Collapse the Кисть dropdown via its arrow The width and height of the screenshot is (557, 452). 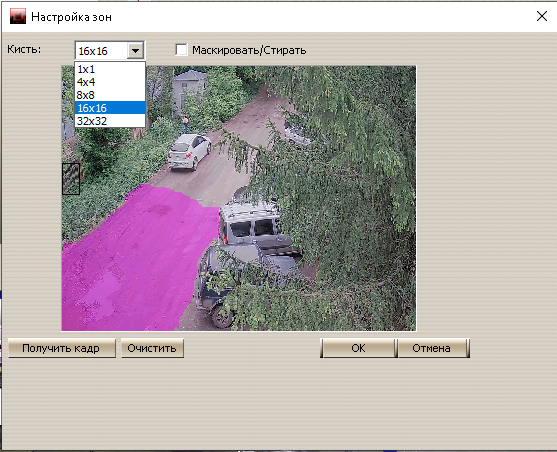click(135, 51)
